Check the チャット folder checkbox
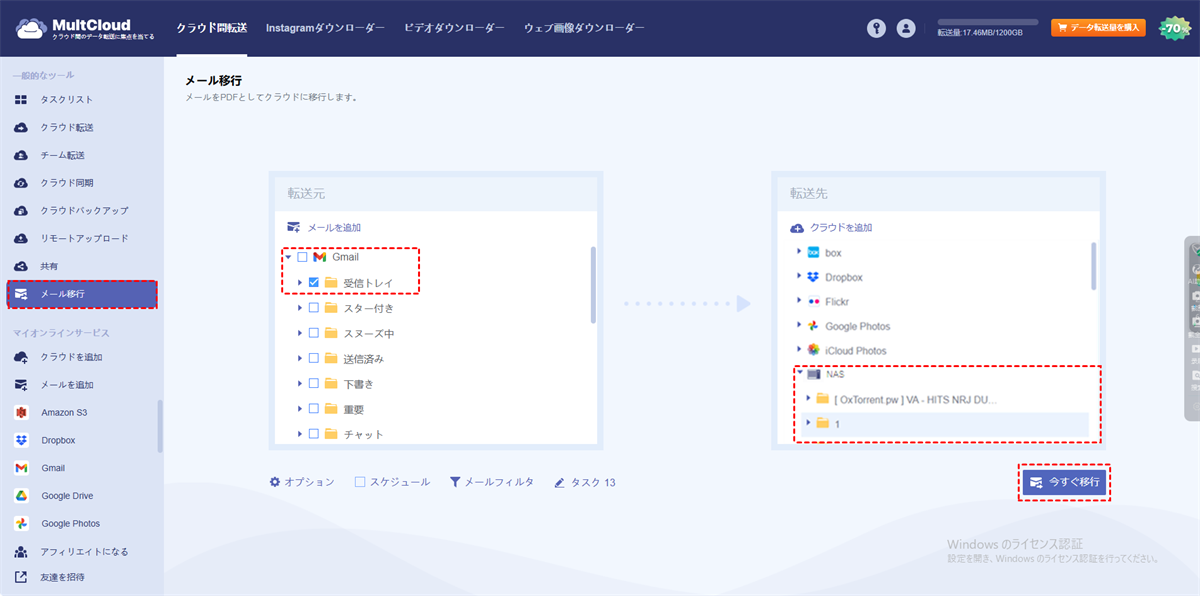 314,434
